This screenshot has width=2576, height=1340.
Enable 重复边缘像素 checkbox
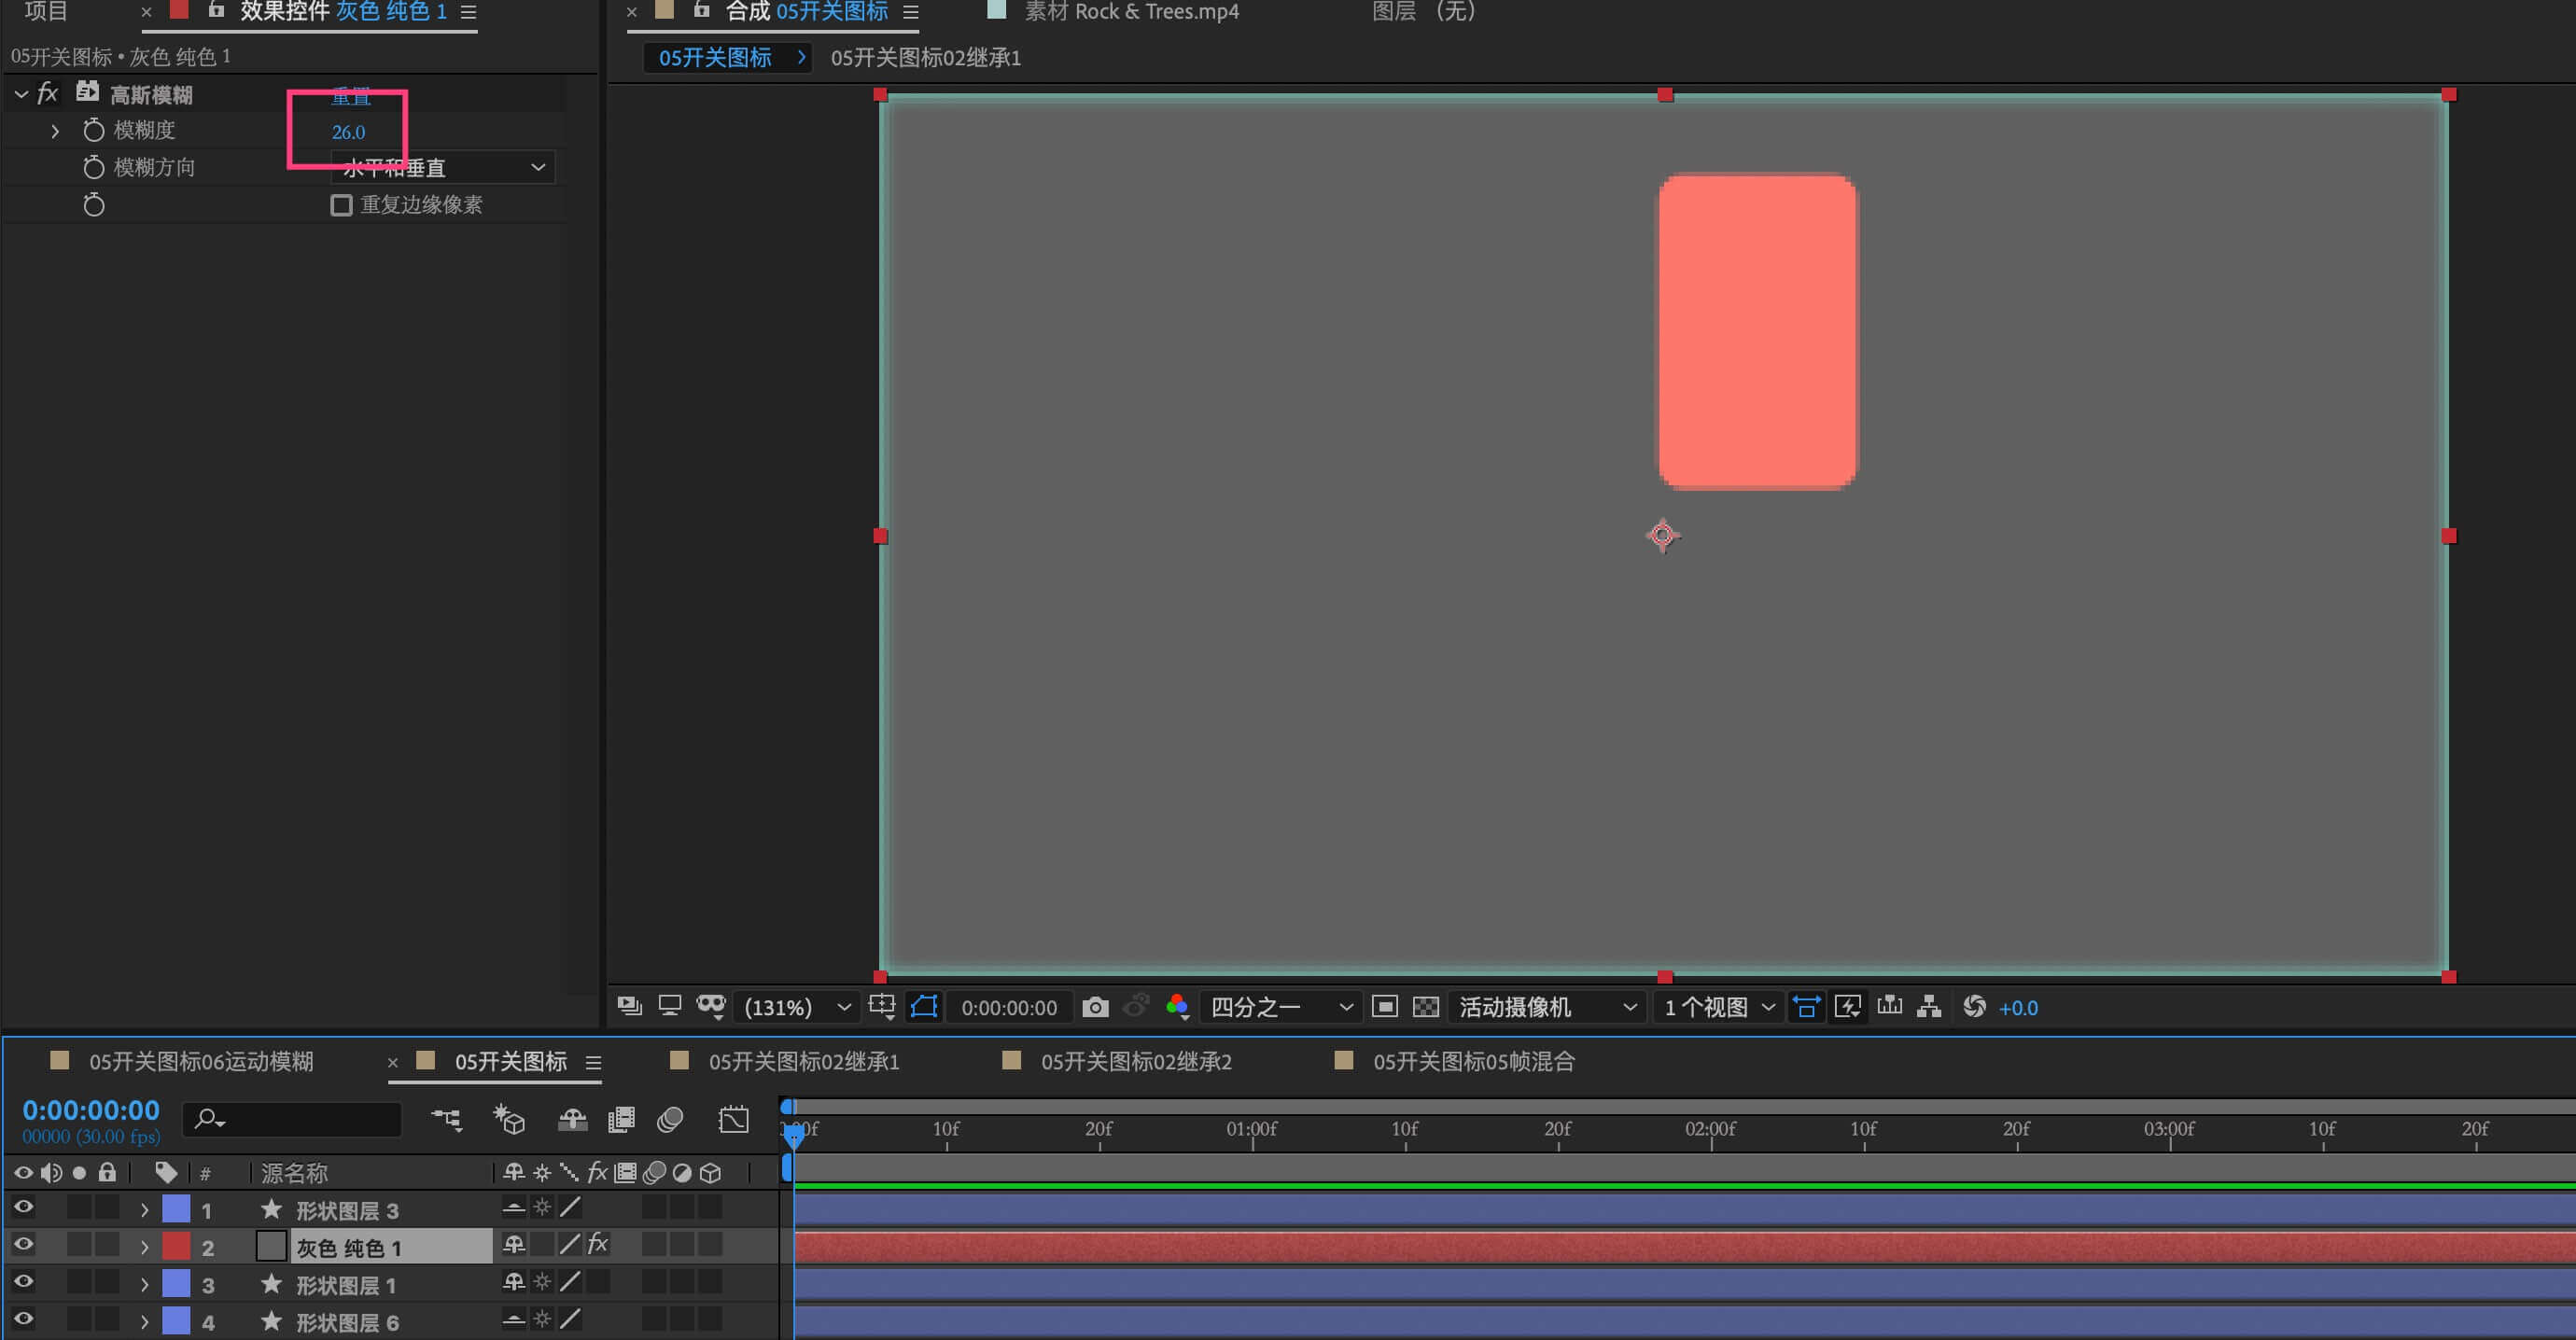[x=342, y=205]
